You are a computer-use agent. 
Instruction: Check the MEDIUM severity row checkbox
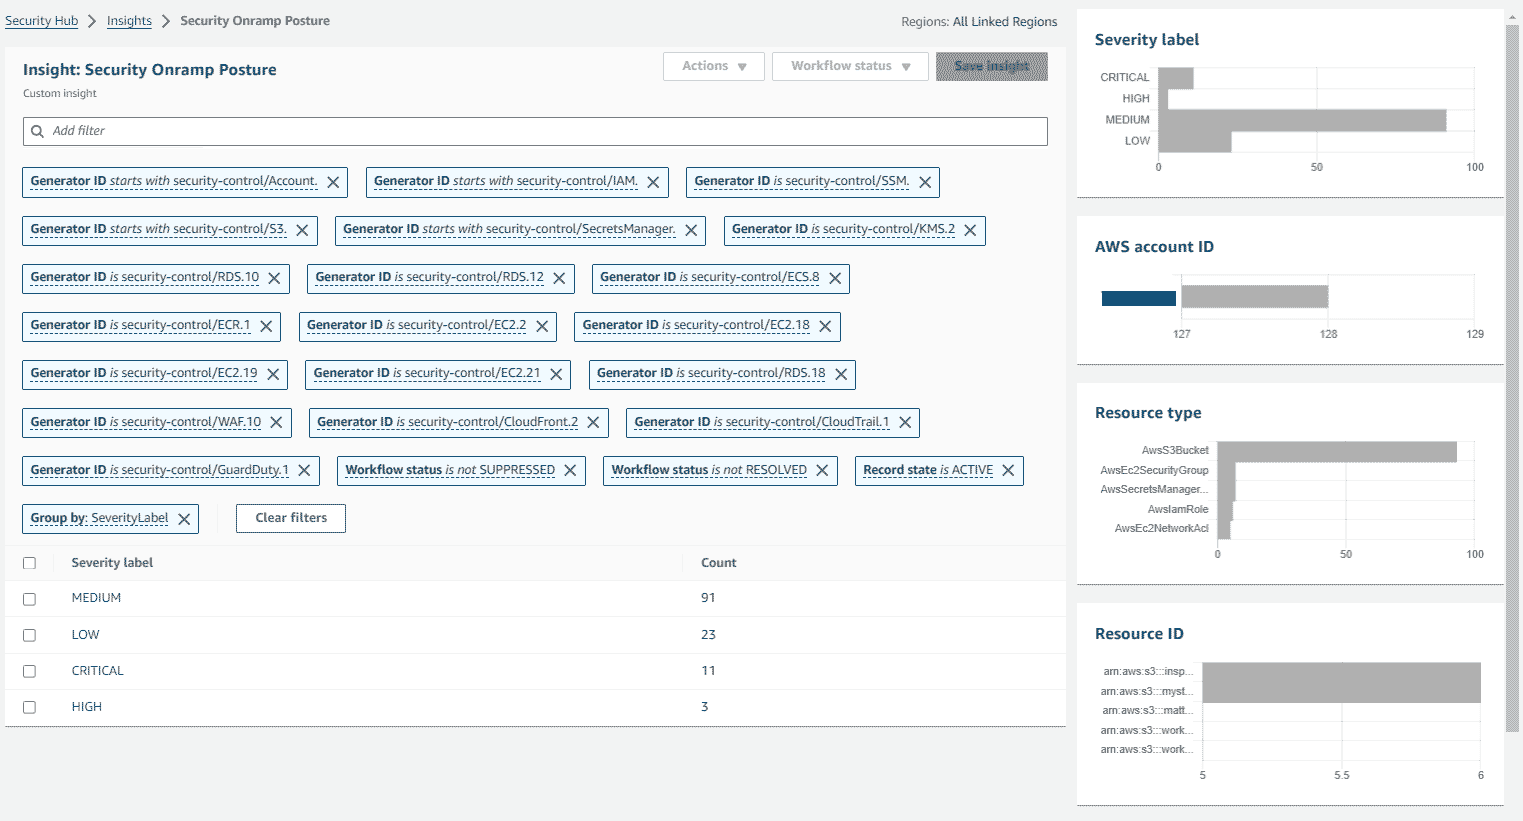point(30,599)
